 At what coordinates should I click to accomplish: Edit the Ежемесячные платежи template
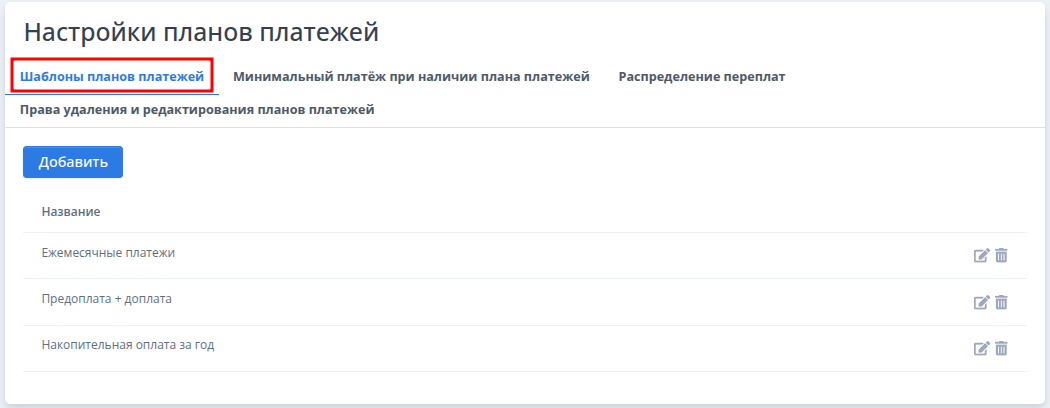tap(981, 256)
